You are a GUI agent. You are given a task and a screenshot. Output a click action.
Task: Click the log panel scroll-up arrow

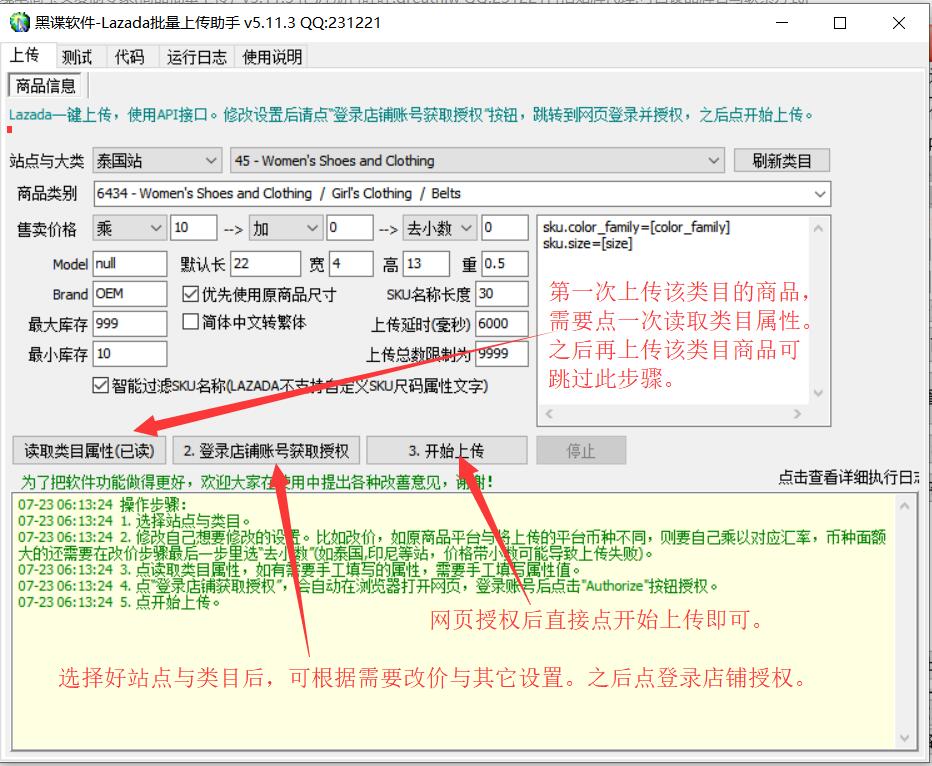click(904, 506)
